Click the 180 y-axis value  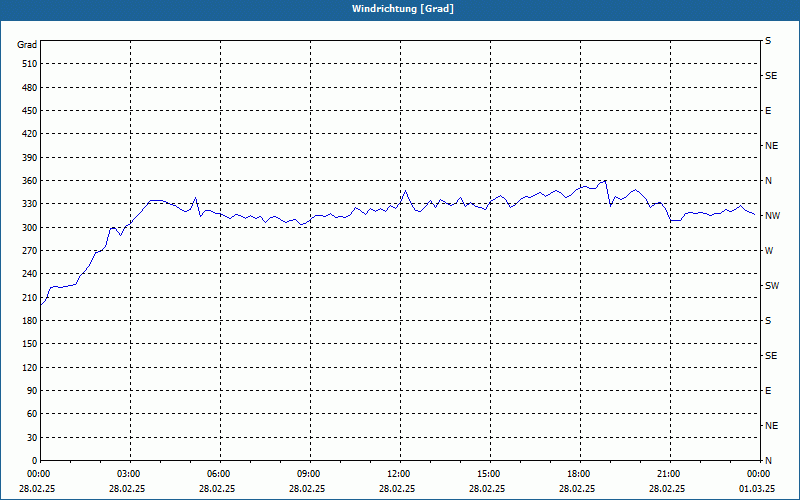tap(30, 321)
